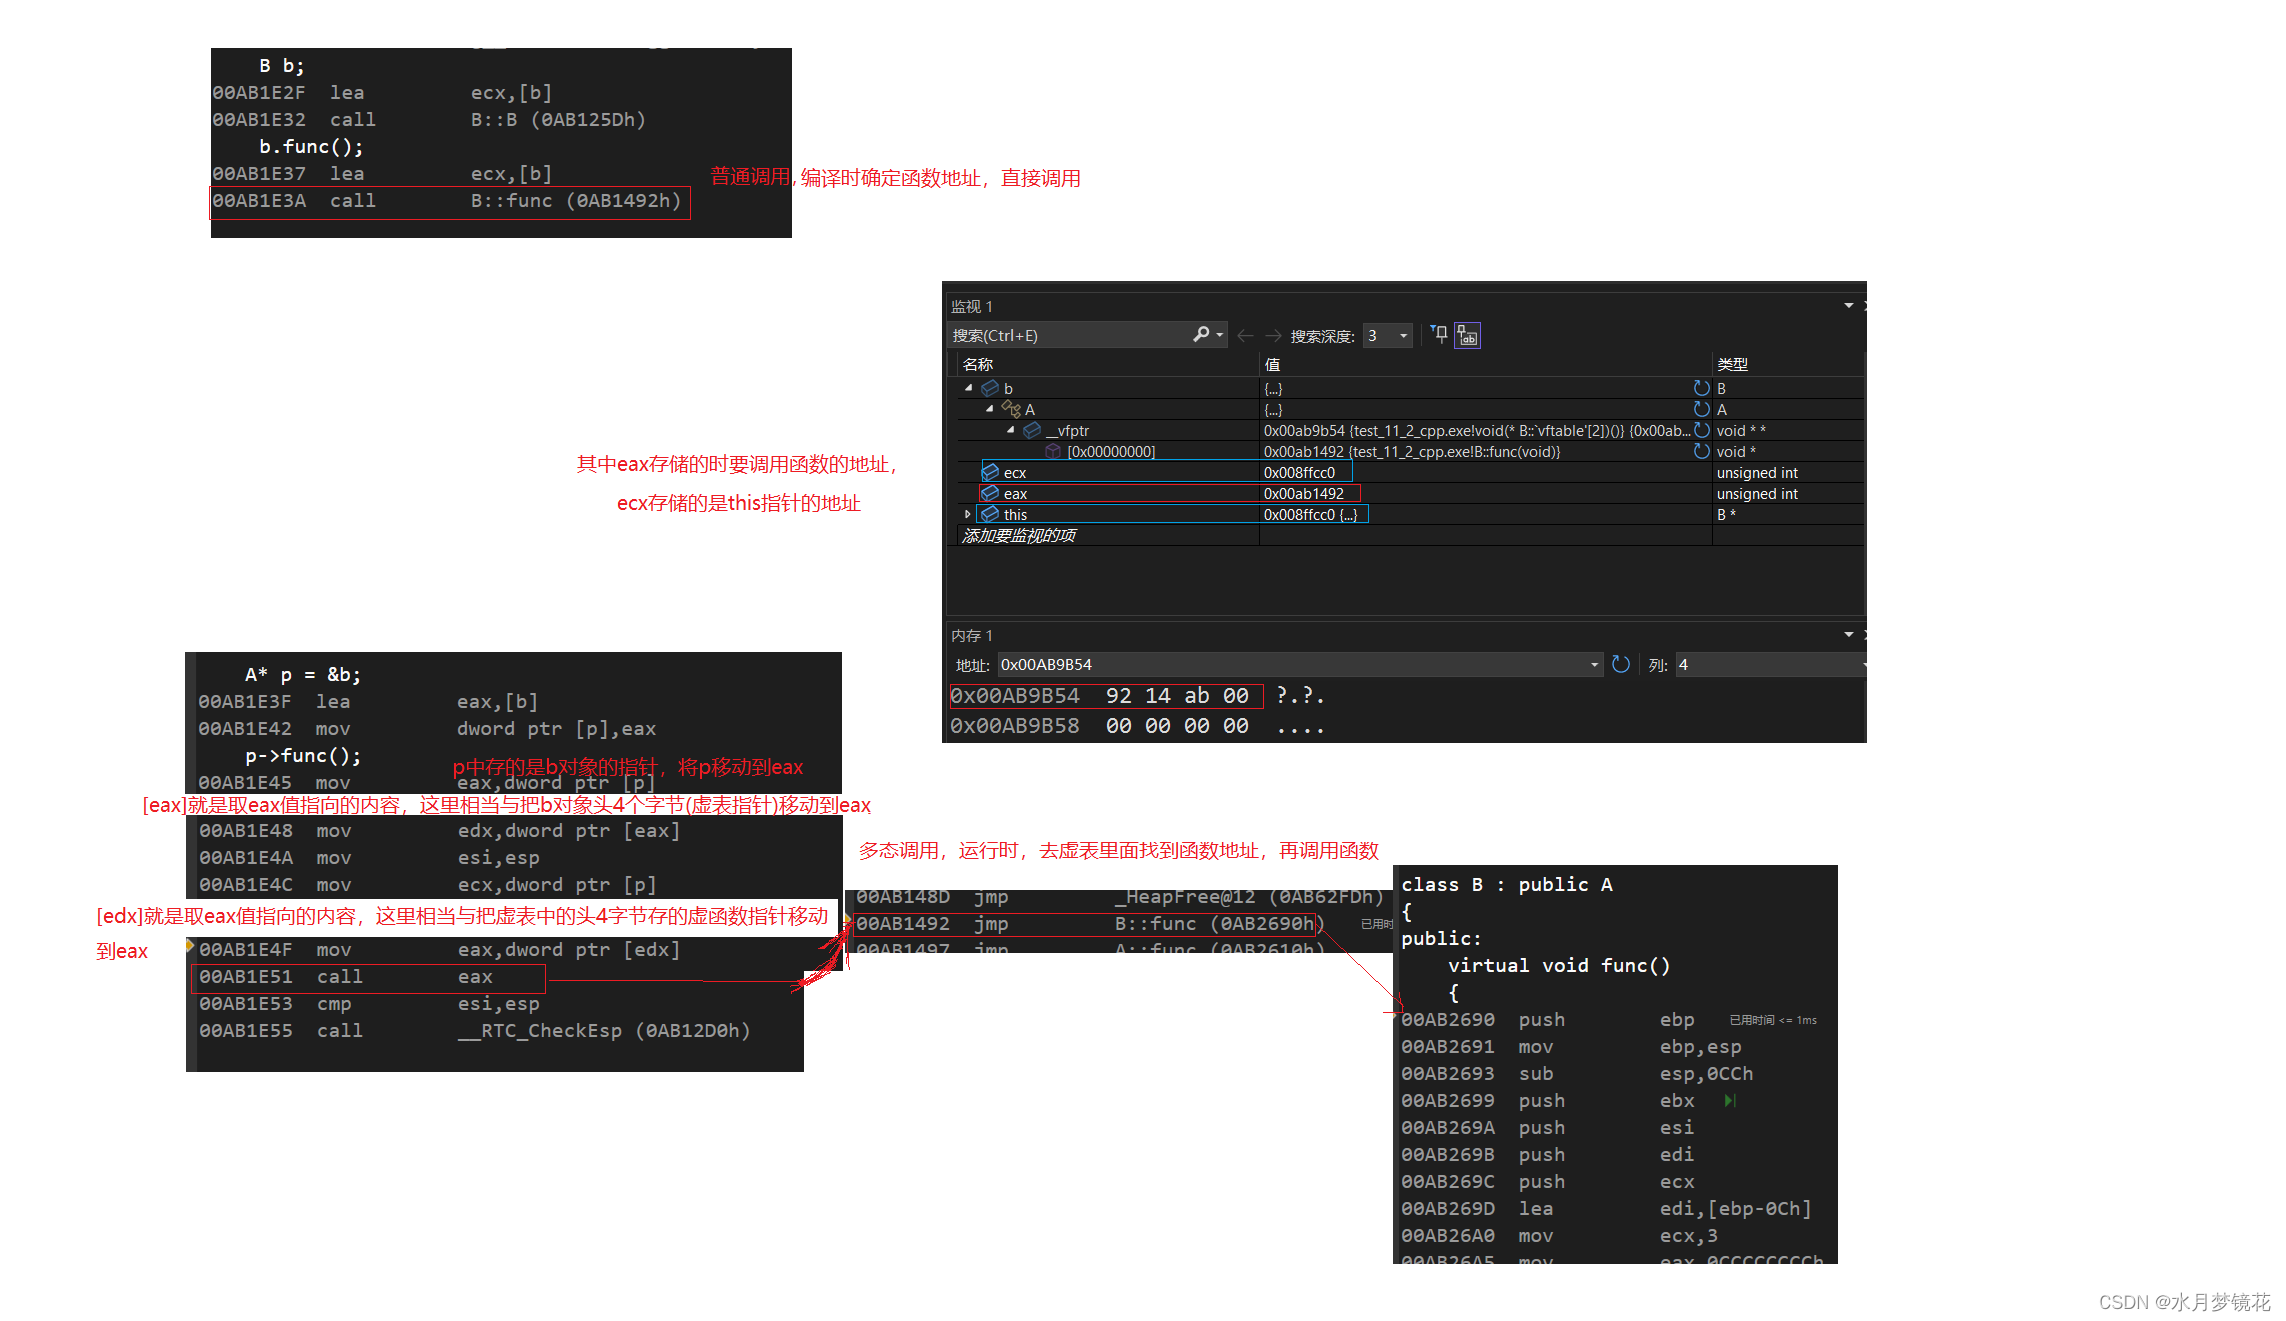Open the memory address history dropdown
The image size is (2286, 1321).
click(x=1595, y=665)
